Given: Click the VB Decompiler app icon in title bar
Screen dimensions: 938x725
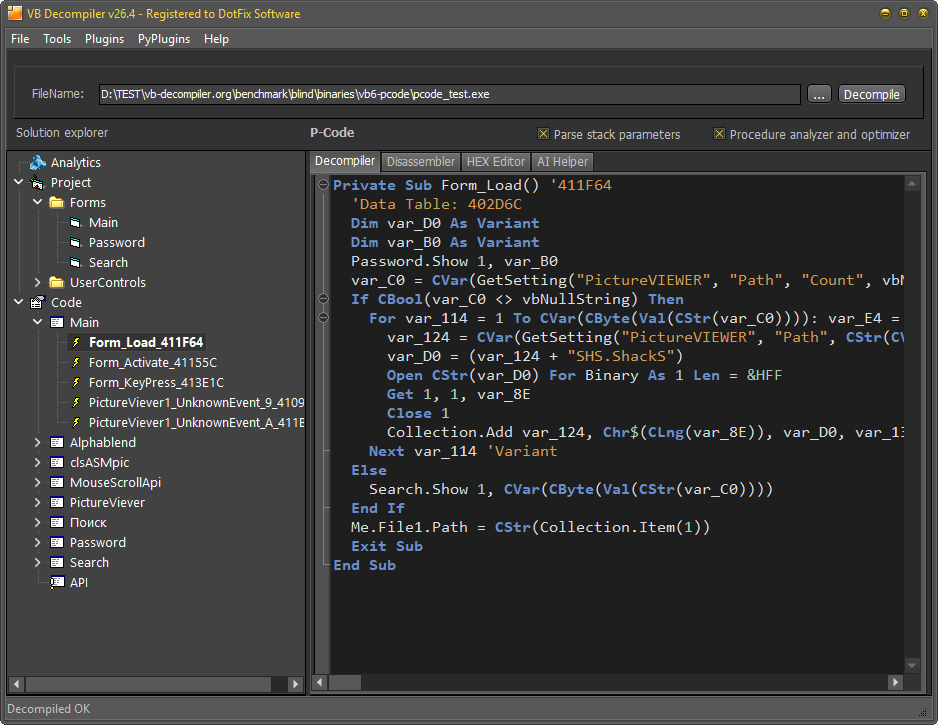Looking at the screenshot, I should (14, 13).
